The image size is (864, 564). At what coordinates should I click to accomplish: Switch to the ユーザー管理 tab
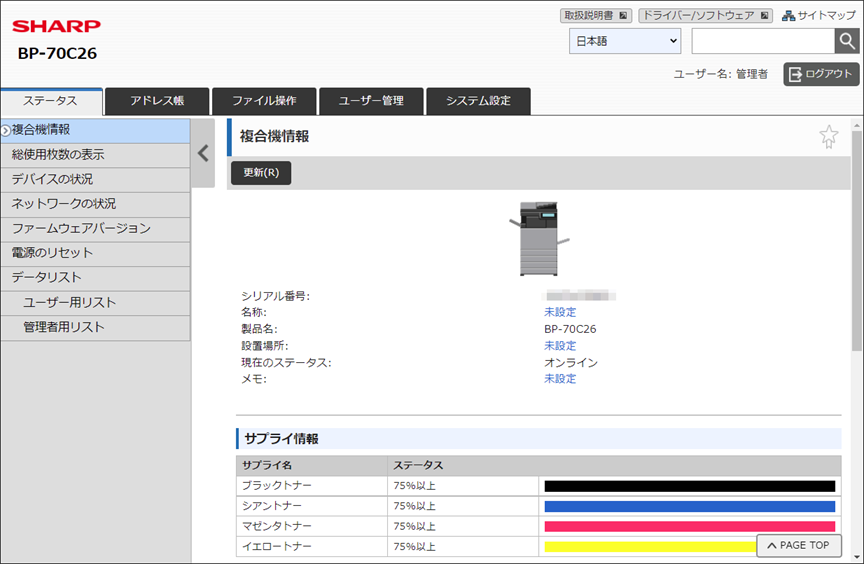(371, 101)
